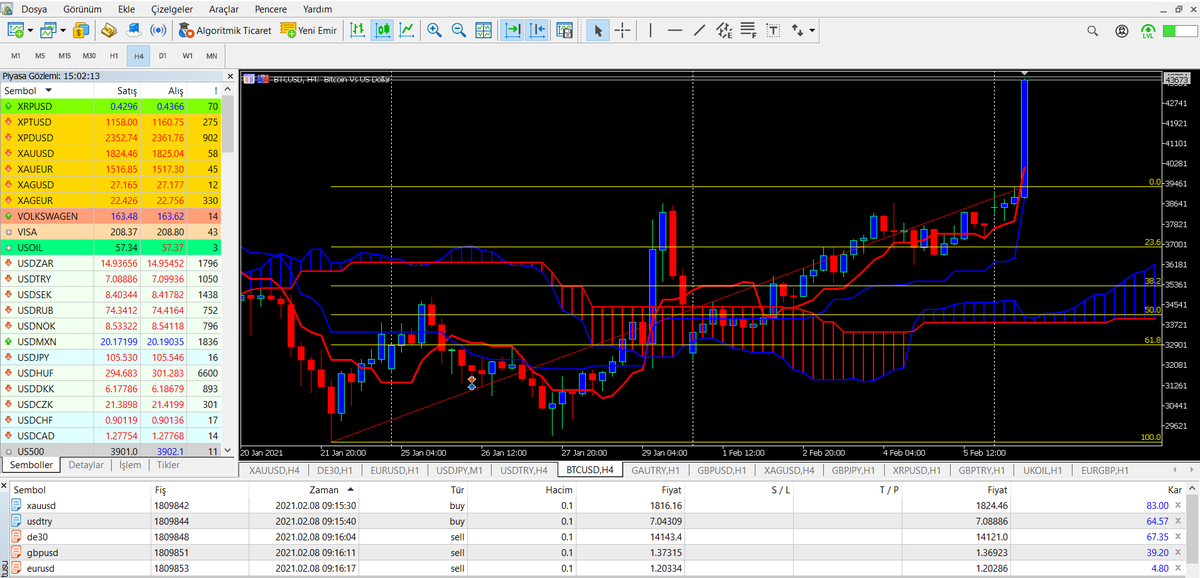Toggle chart shift from right edge
Viewport: 1200px width, 578px height.
coord(537,30)
